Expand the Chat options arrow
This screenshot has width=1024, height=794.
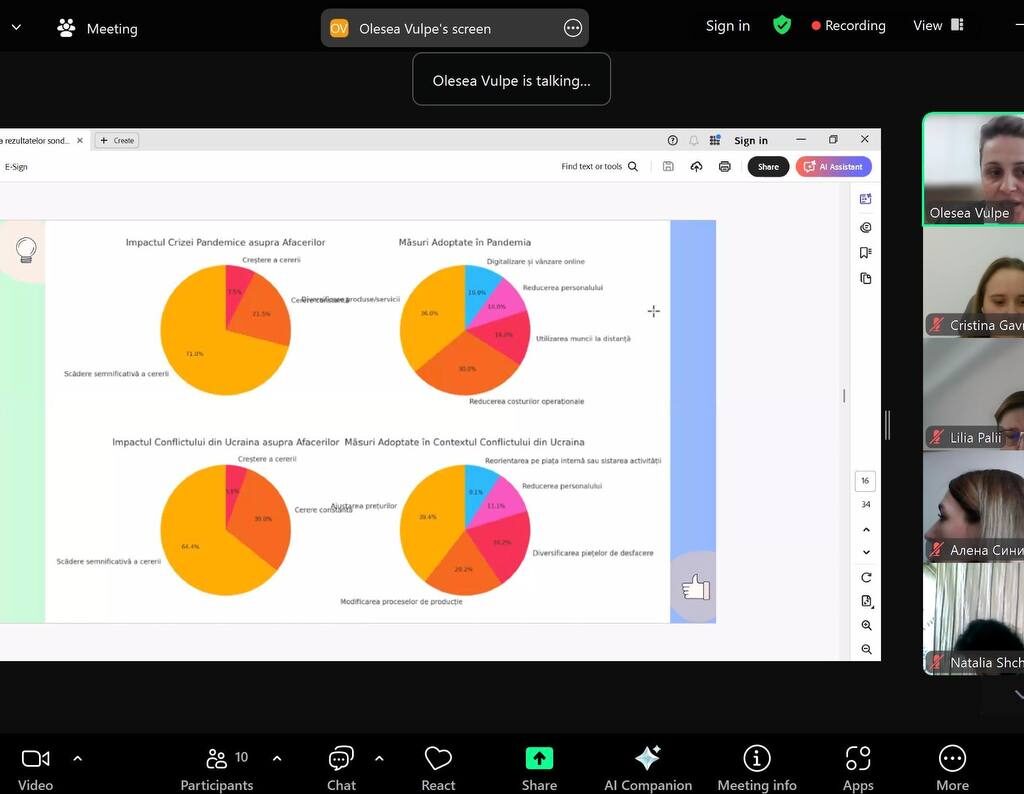tap(379, 758)
